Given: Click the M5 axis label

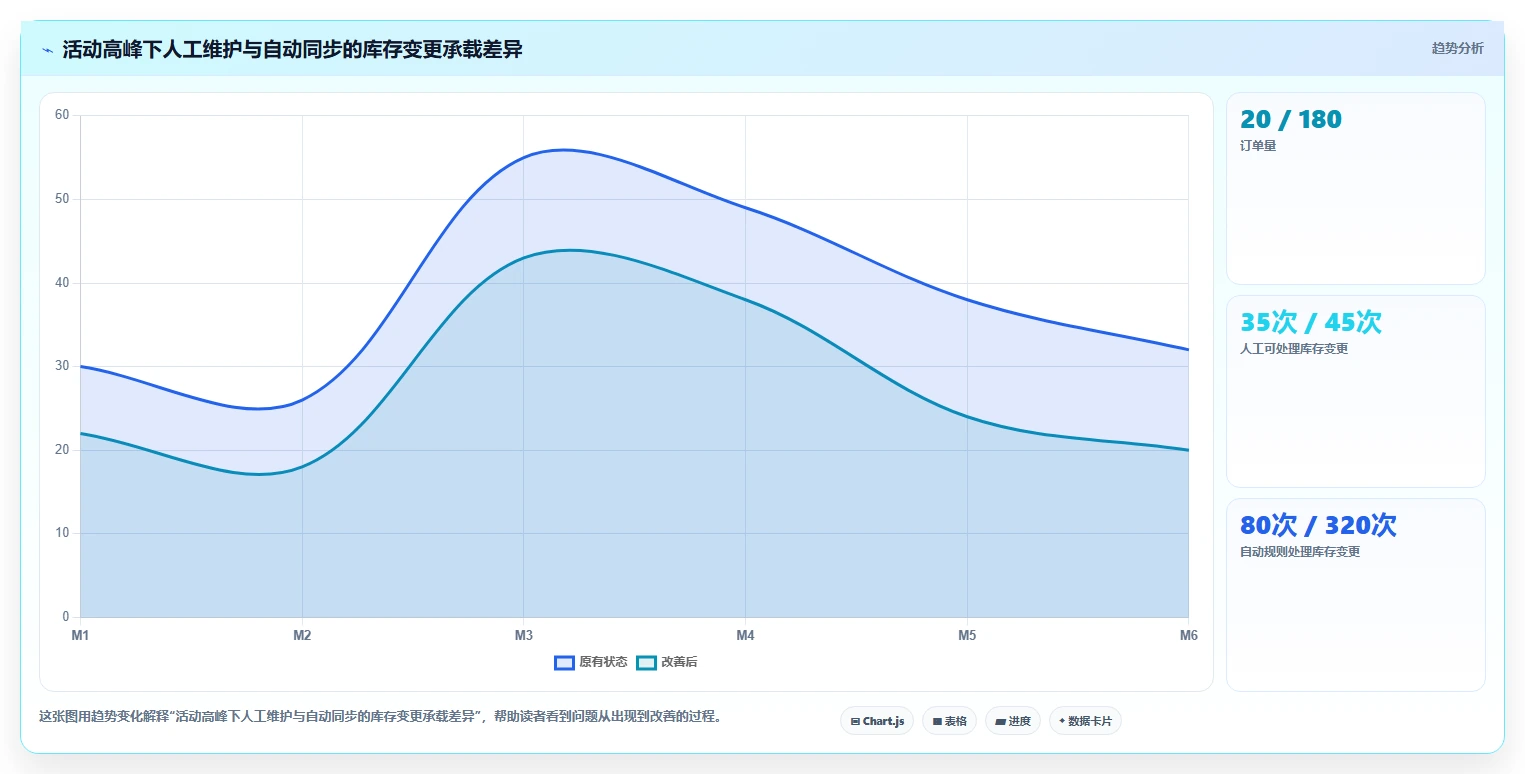Looking at the screenshot, I should (x=967, y=635).
